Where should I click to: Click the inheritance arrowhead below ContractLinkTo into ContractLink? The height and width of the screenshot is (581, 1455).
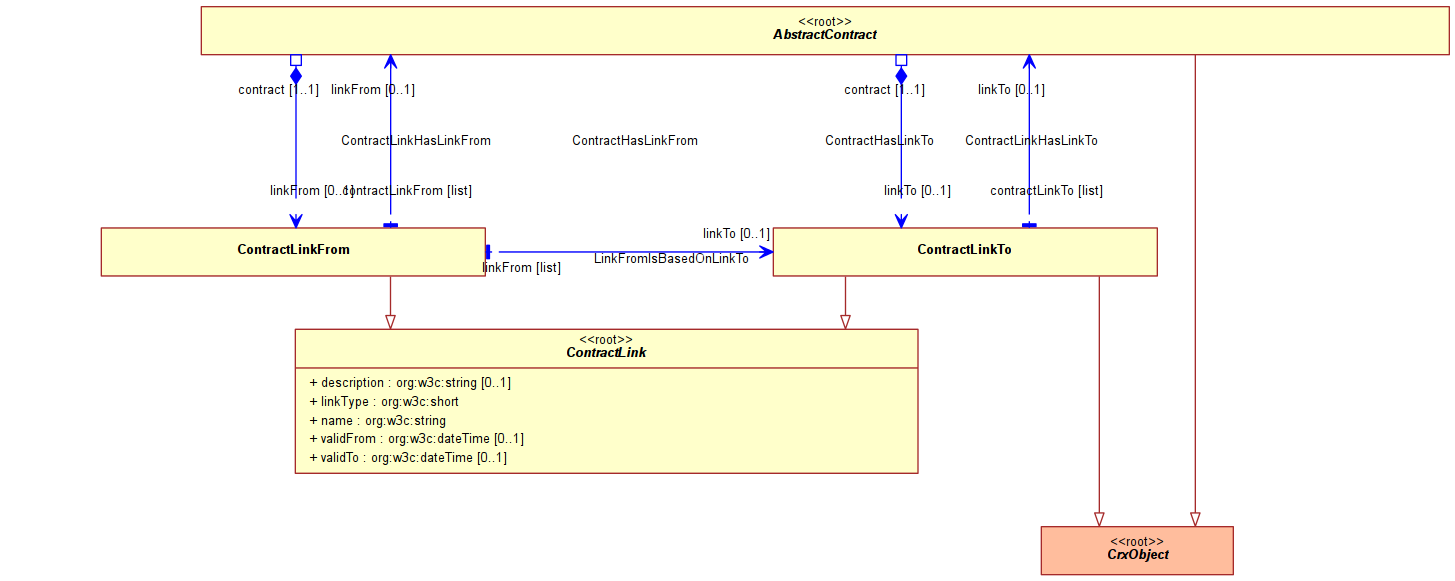(x=845, y=321)
